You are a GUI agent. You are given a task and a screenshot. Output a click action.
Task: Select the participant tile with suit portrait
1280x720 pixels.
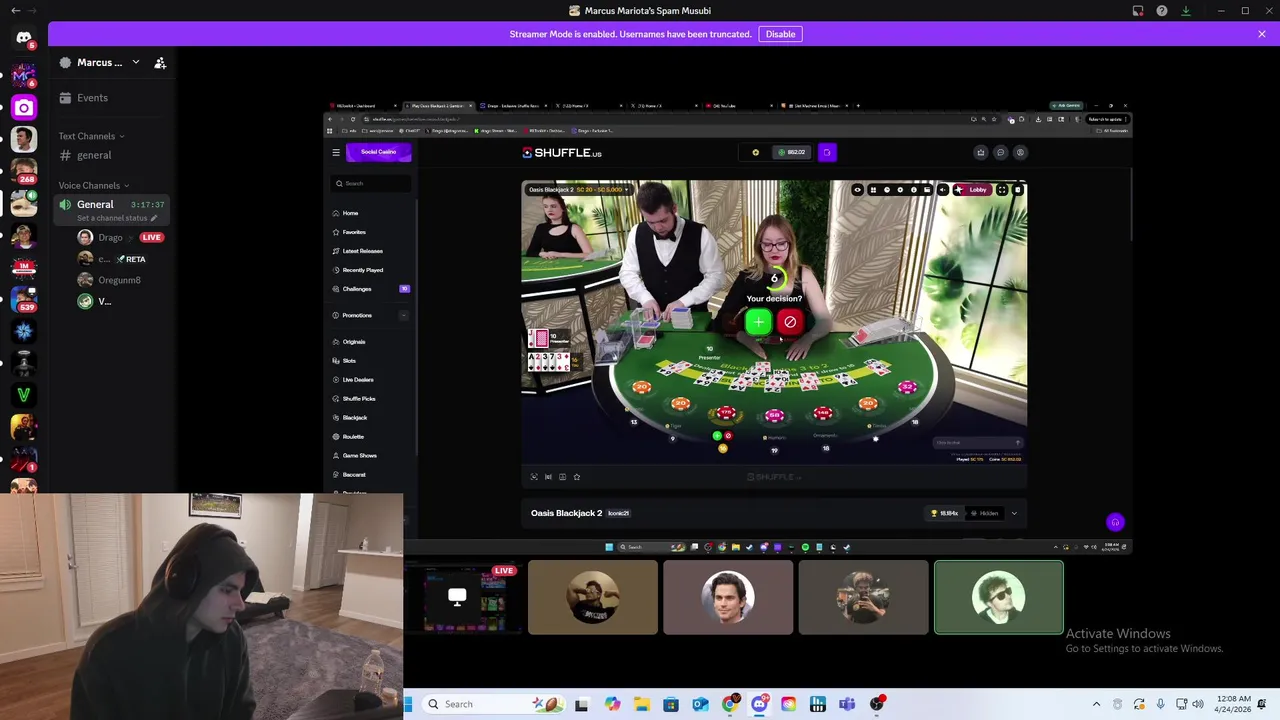click(728, 598)
